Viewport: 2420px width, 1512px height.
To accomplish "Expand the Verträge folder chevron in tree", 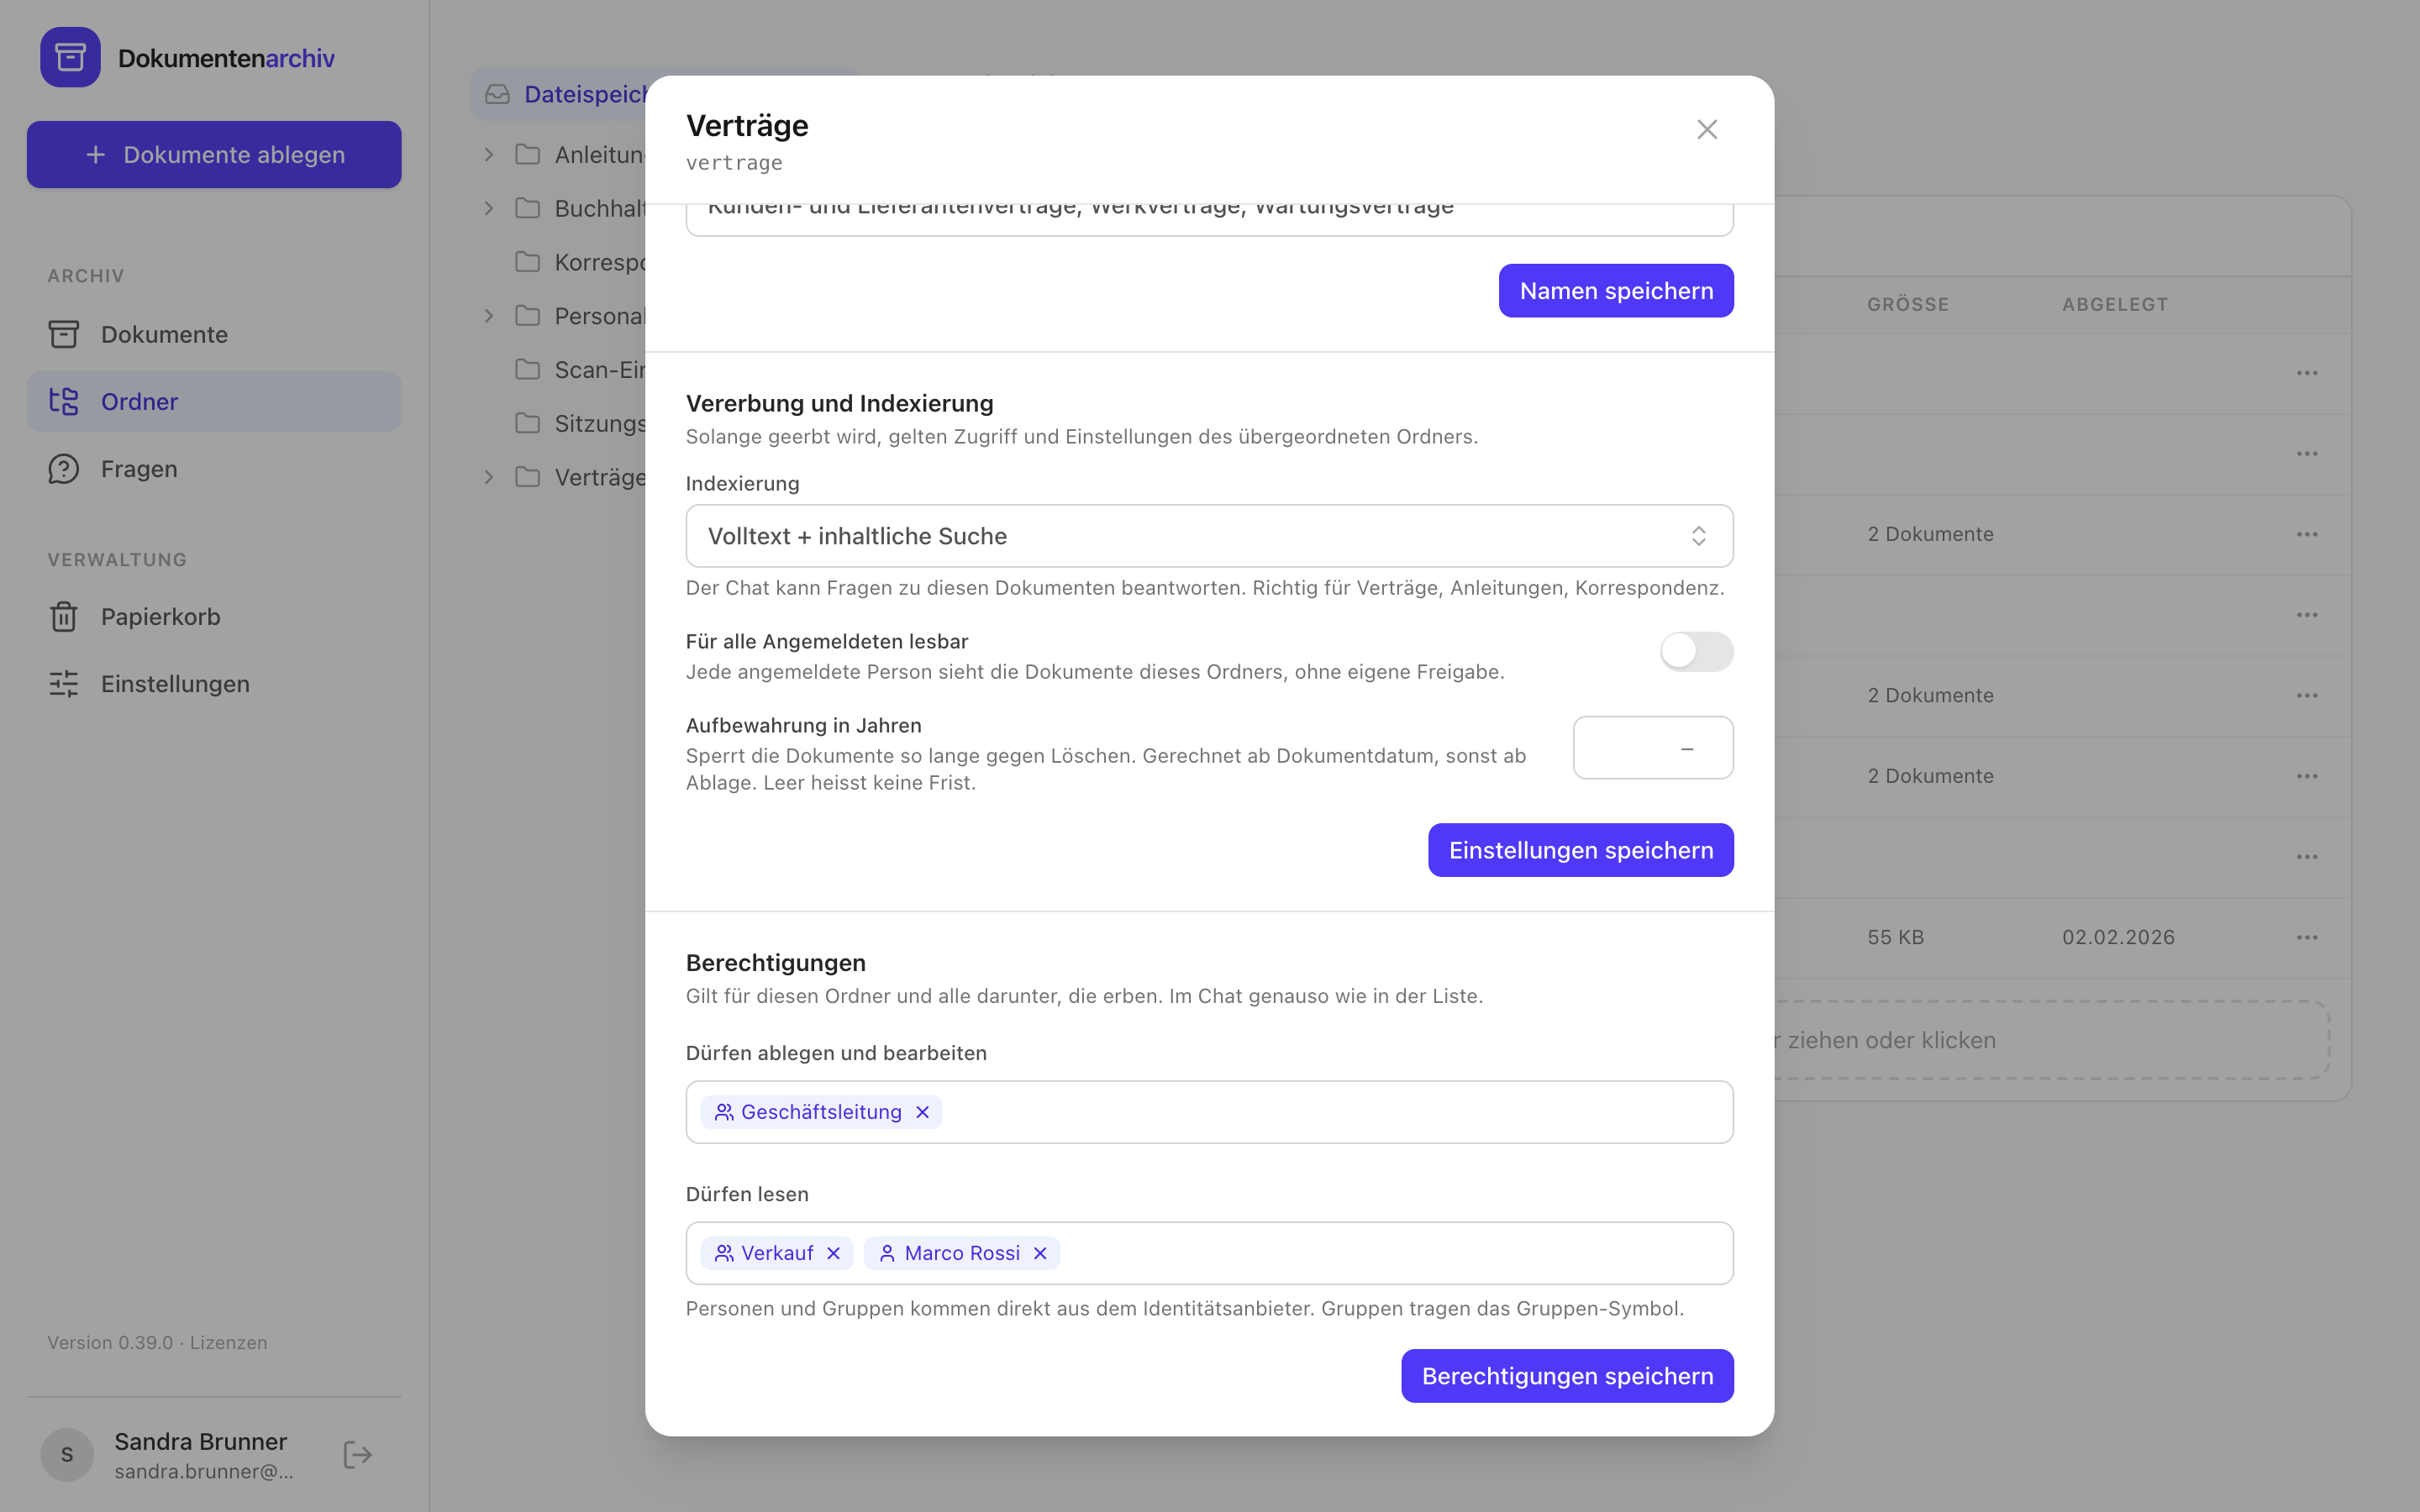I will click(488, 477).
